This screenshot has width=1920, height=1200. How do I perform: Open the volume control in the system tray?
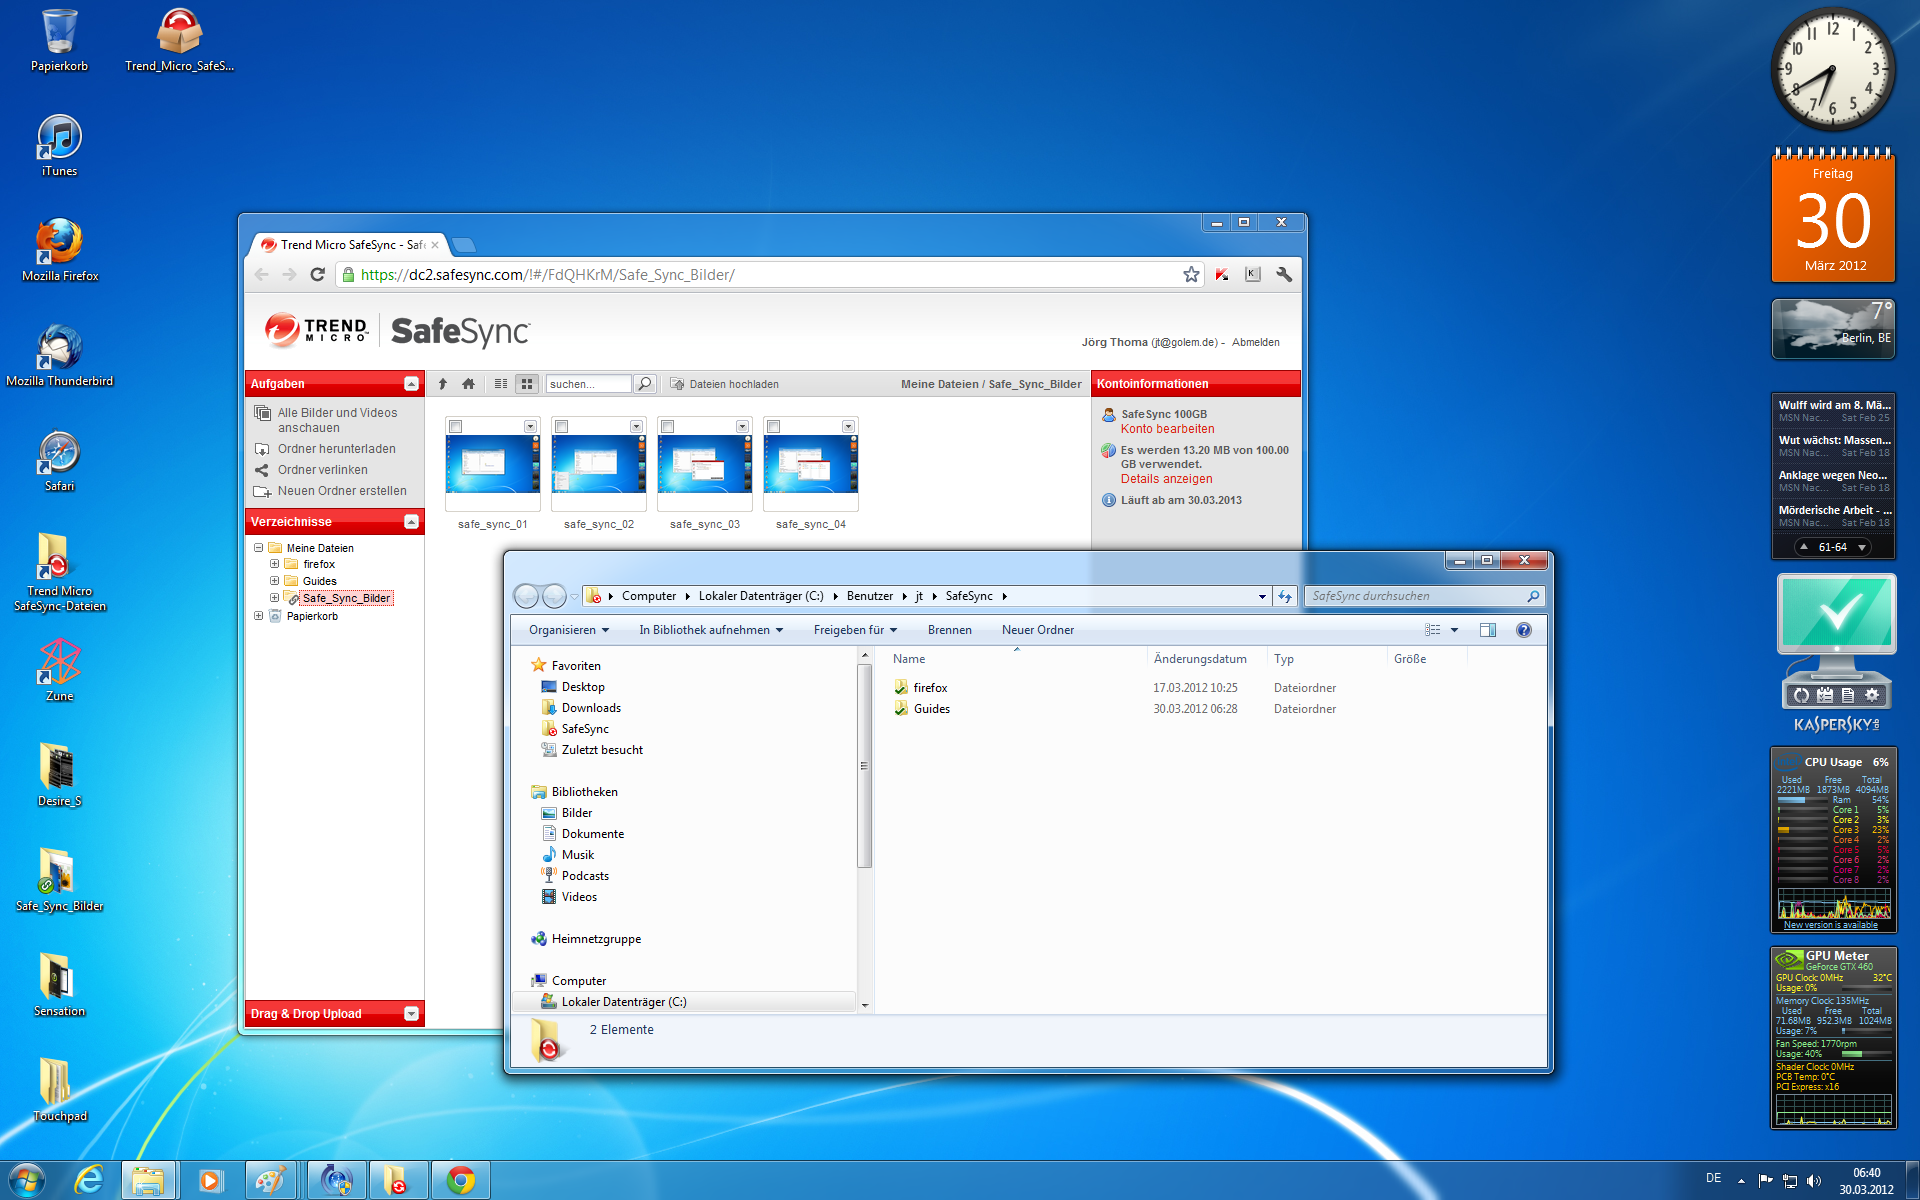click(1815, 1179)
